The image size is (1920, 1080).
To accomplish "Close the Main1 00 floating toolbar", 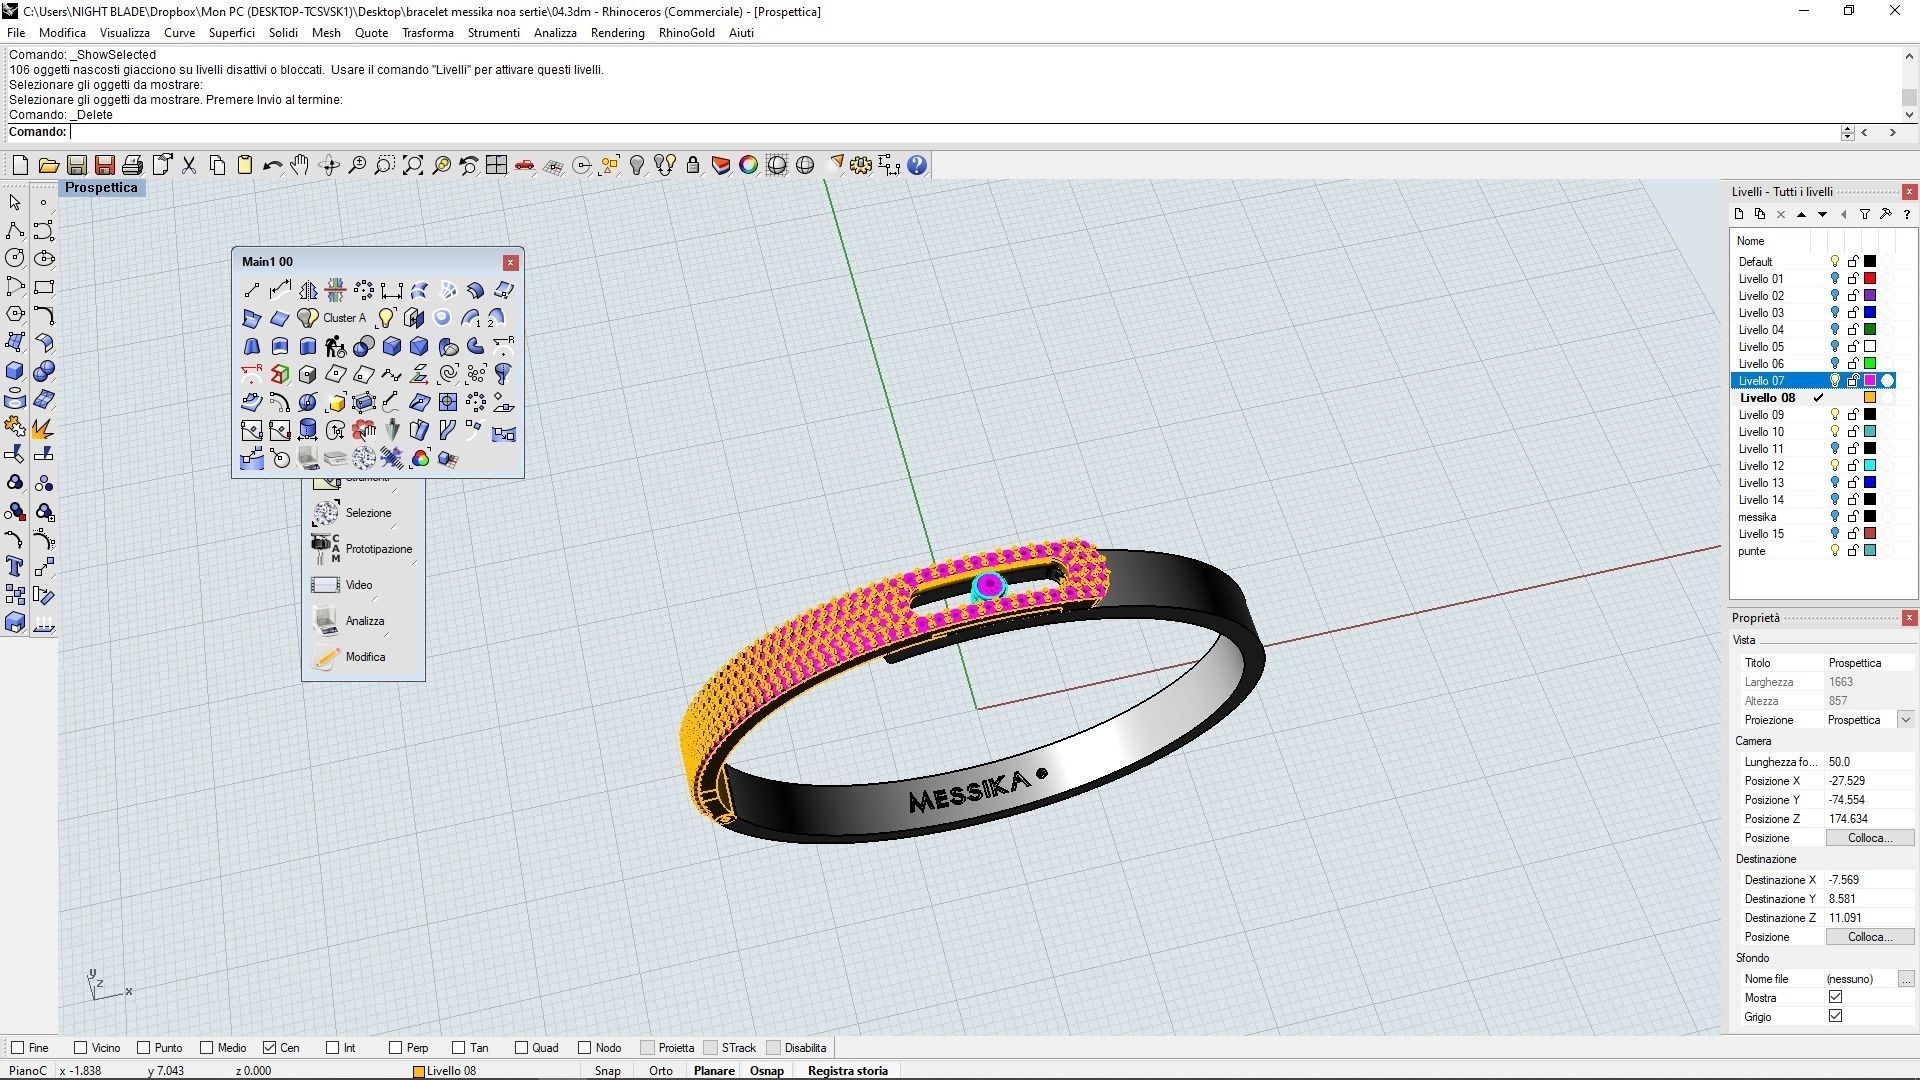I will (x=510, y=262).
